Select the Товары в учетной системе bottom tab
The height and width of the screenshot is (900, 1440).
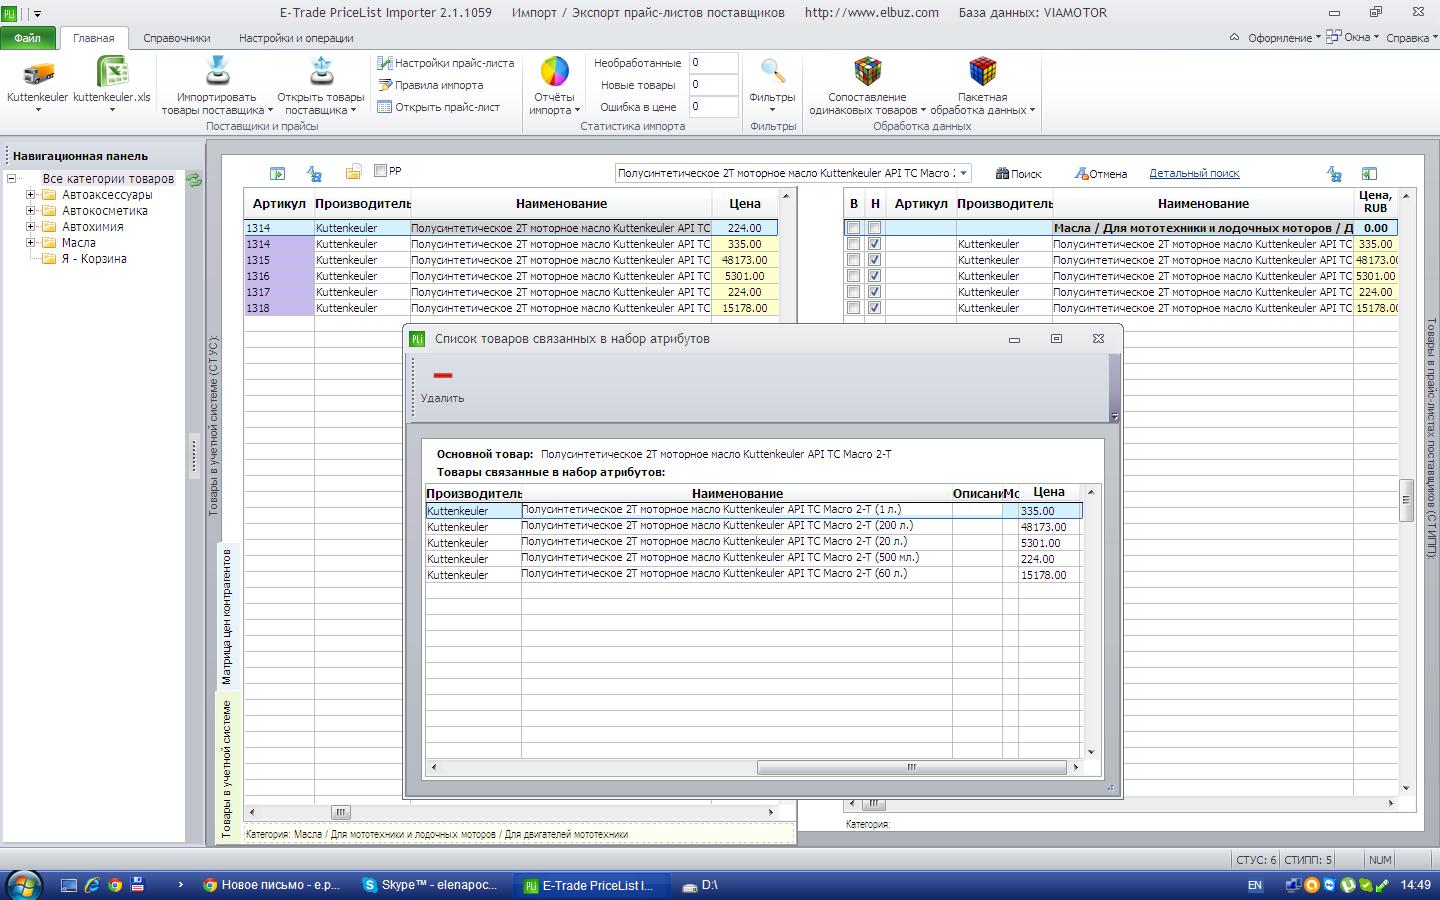tap(228, 768)
